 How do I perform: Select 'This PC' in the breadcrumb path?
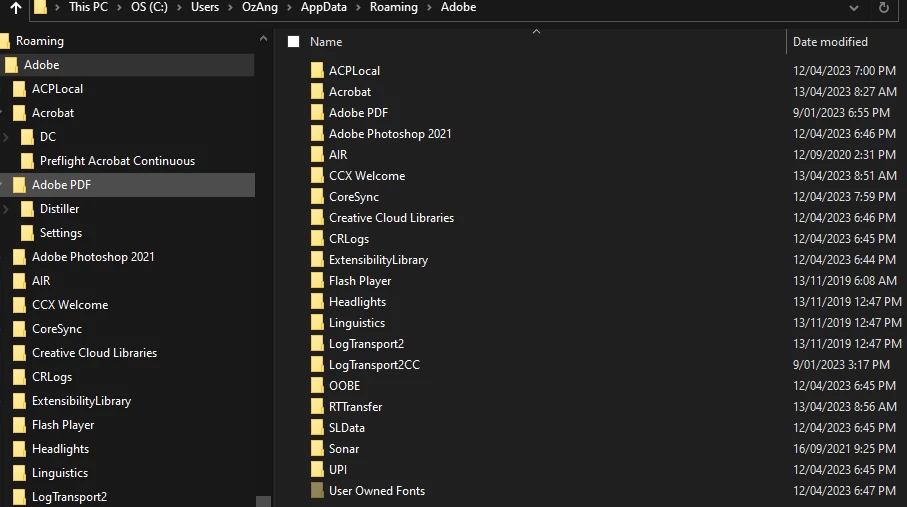click(x=88, y=8)
